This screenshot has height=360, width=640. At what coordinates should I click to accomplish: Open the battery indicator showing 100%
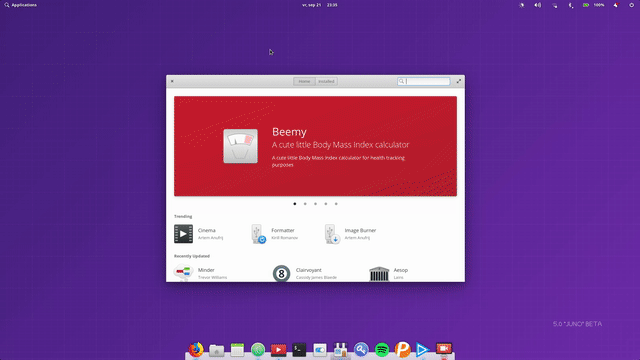point(593,5)
